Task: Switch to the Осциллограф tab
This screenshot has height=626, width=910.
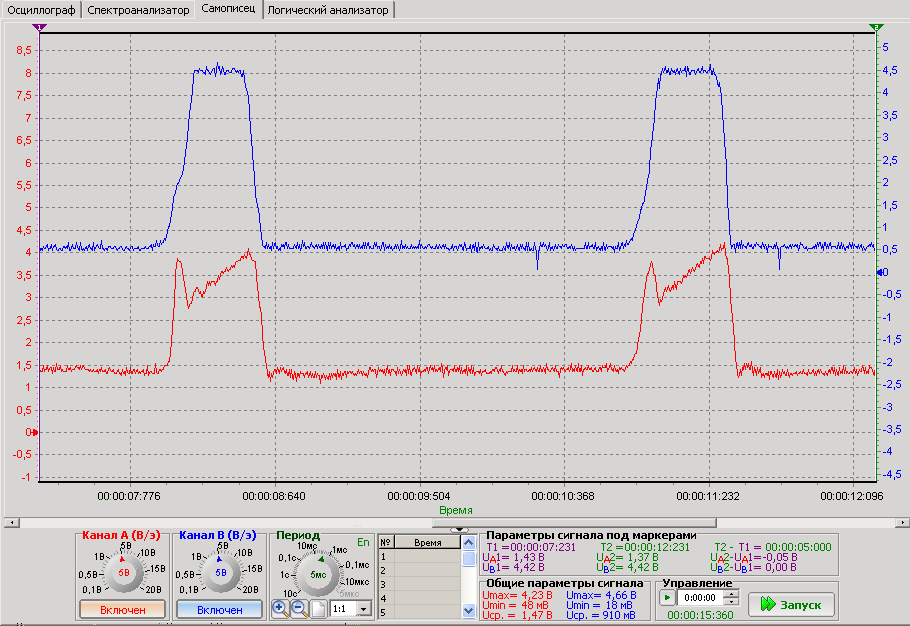Action: pyautogui.click(x=41, y=10)
